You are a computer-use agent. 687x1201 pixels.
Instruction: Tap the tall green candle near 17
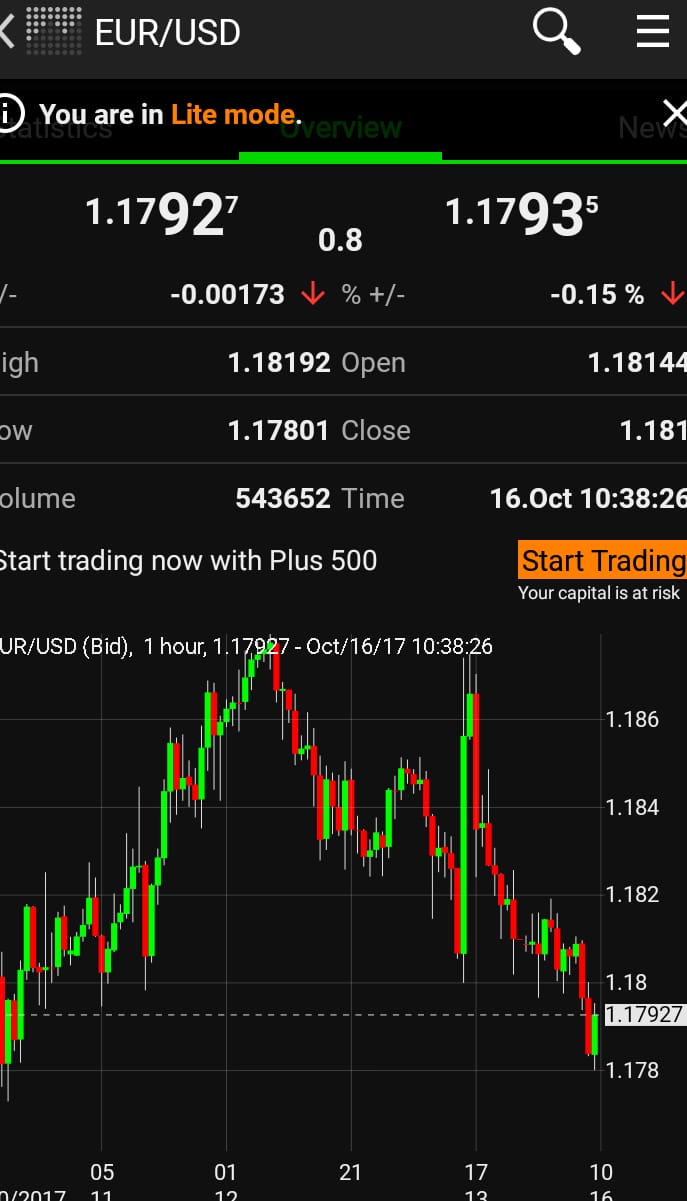tap(464, 845)
